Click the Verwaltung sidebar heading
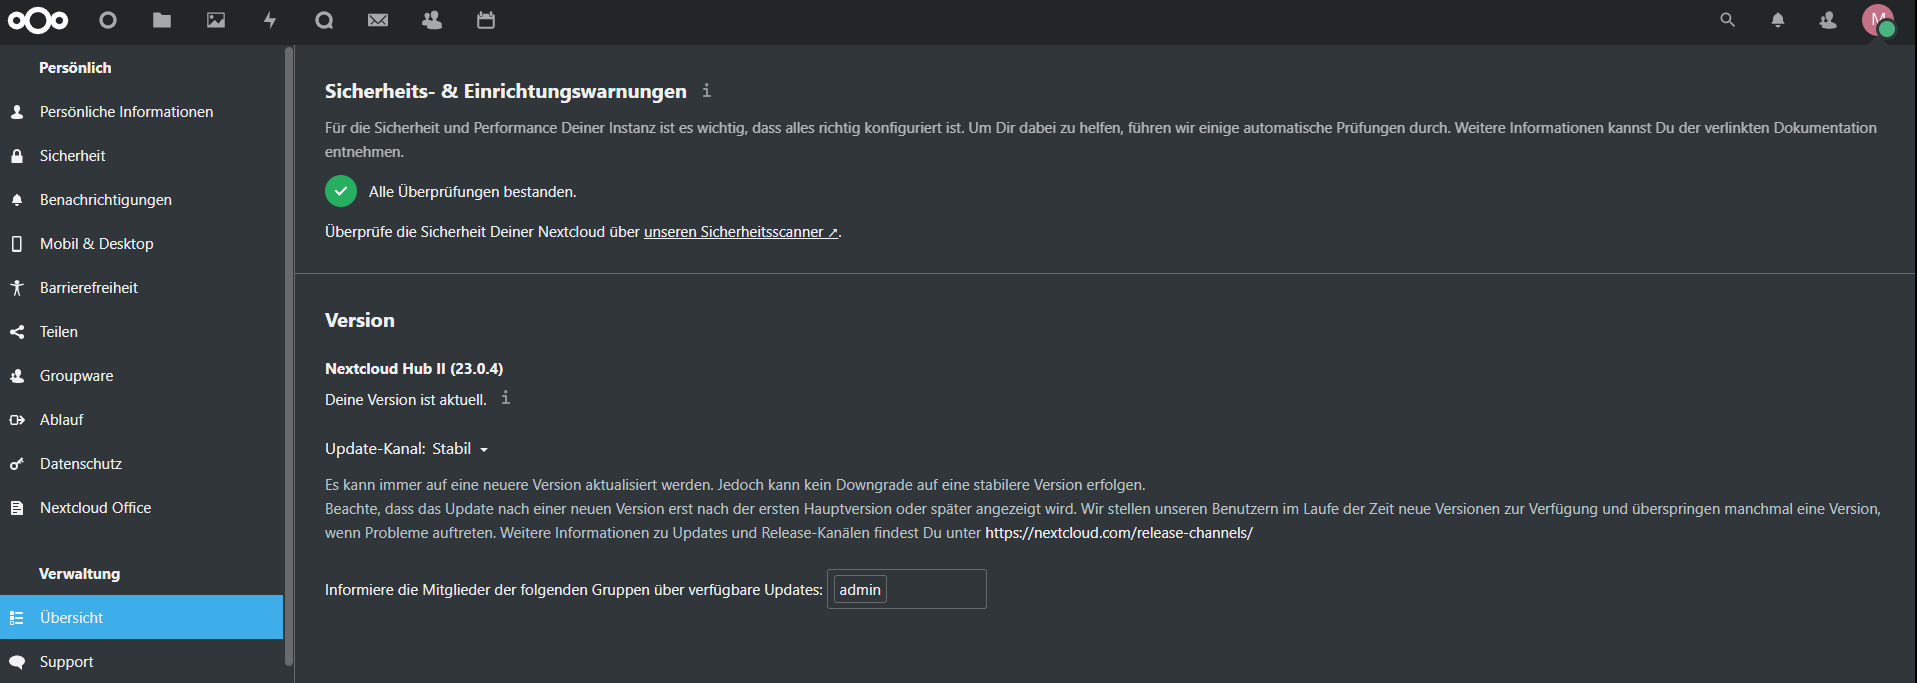1917x683 pixels. tap(79, 574)
